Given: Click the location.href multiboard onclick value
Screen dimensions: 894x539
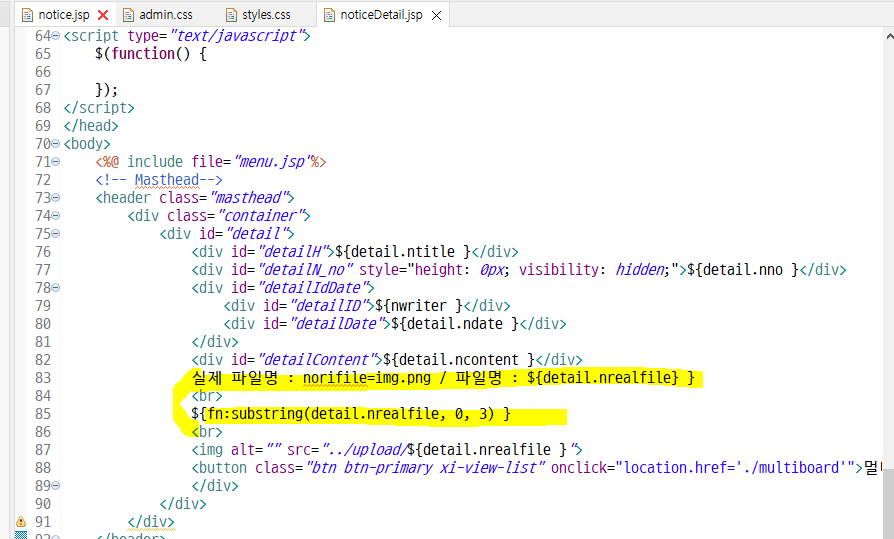Looking at the screenshot, I should (735, 468).
